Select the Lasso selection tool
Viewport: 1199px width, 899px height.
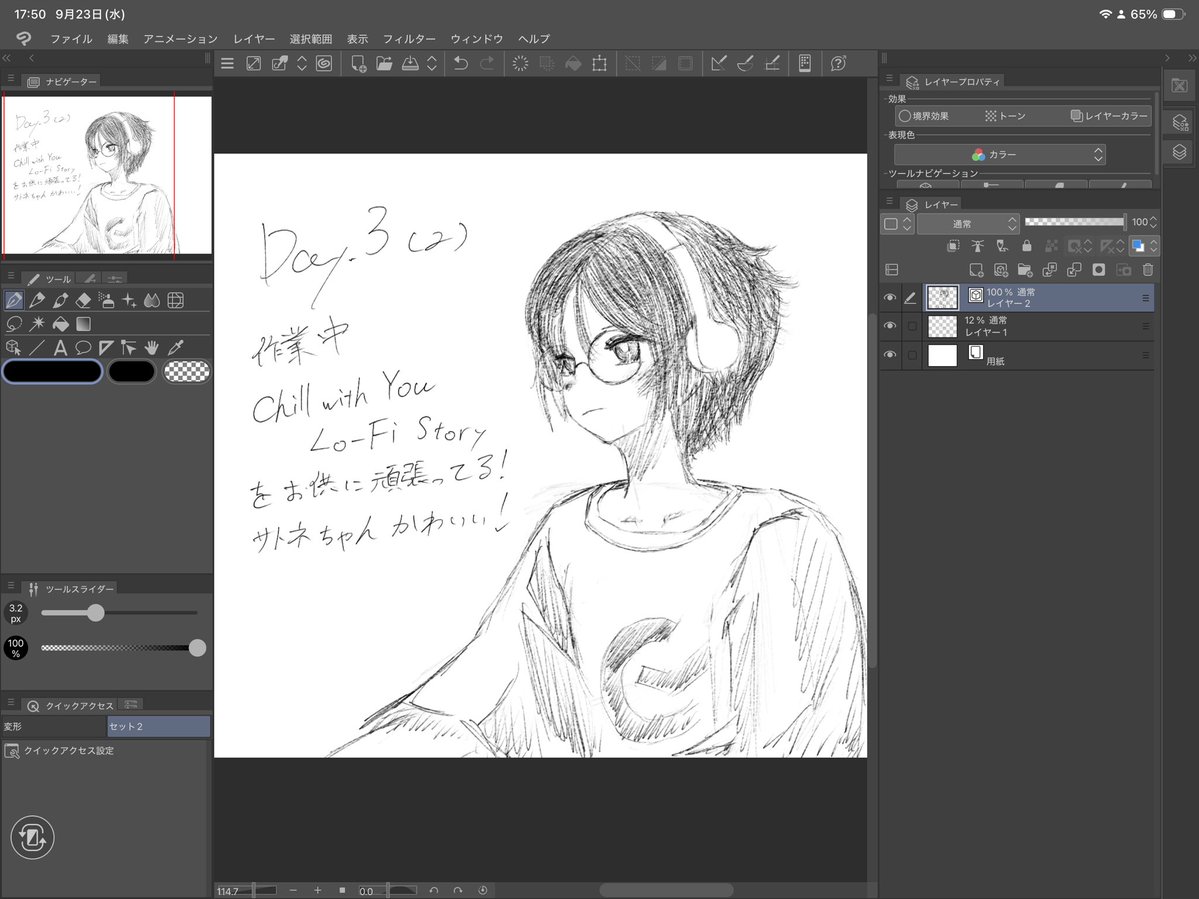point(14,324)
